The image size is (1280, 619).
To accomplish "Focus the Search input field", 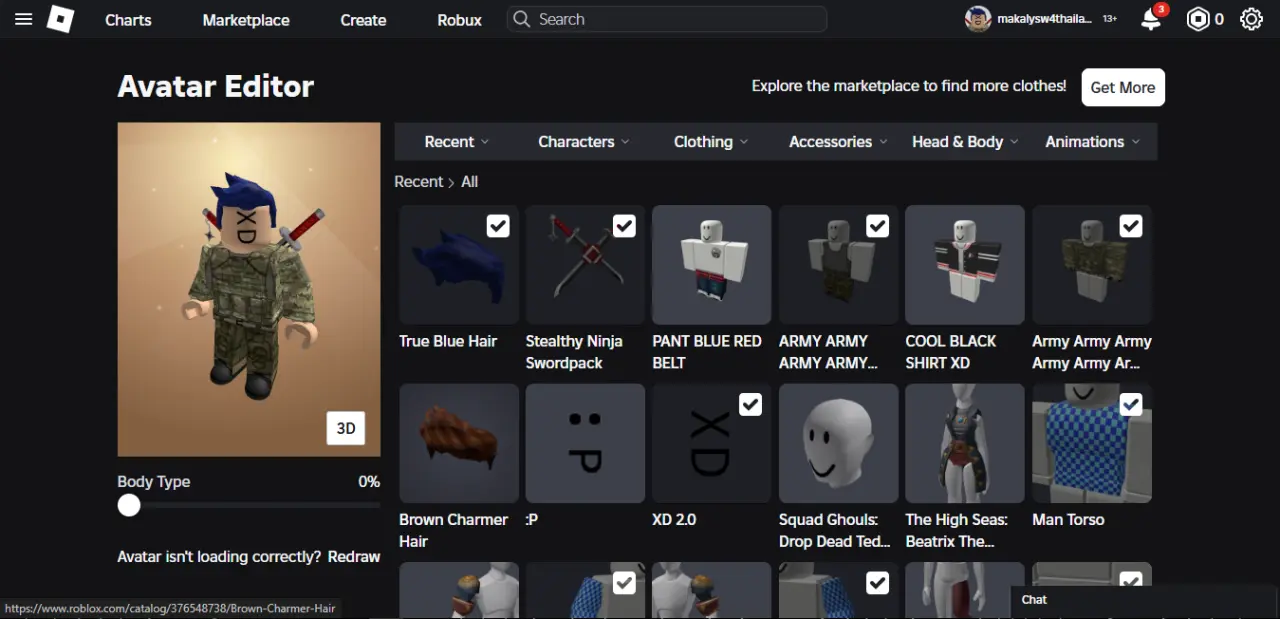I will (667, 19).
